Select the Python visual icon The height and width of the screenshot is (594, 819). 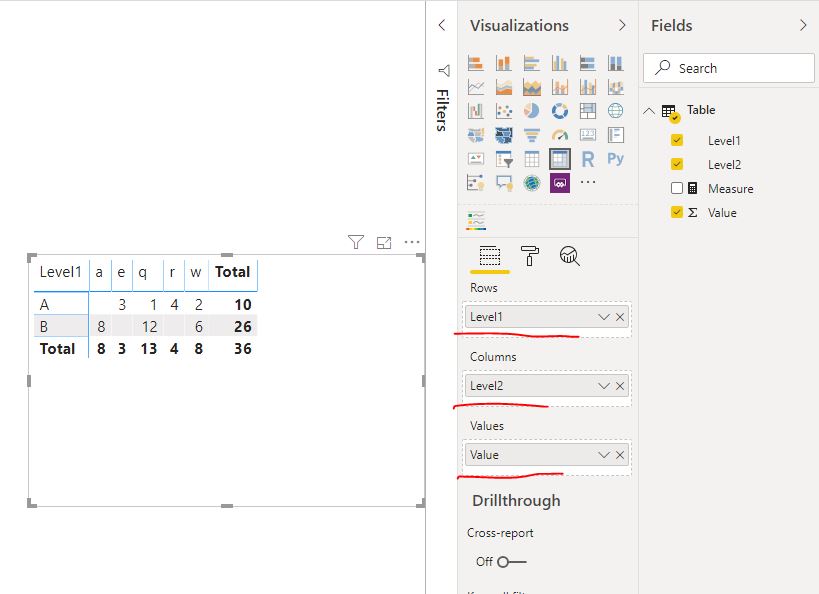click(x=615, y=159)
